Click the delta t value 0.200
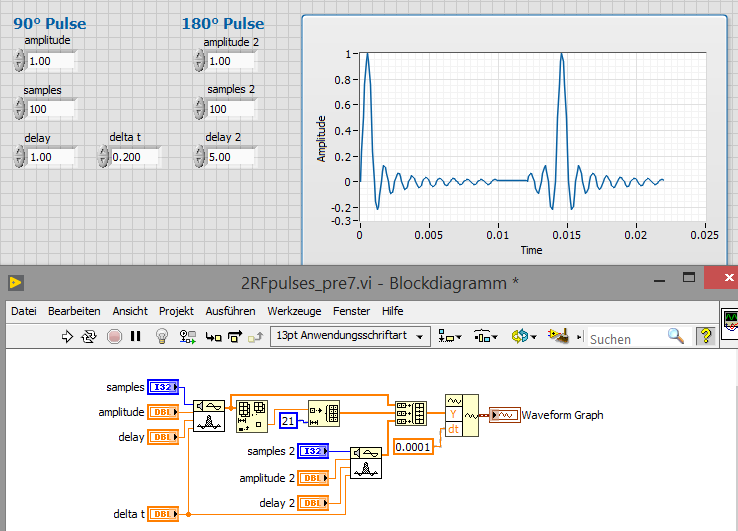 coord(135,157)
